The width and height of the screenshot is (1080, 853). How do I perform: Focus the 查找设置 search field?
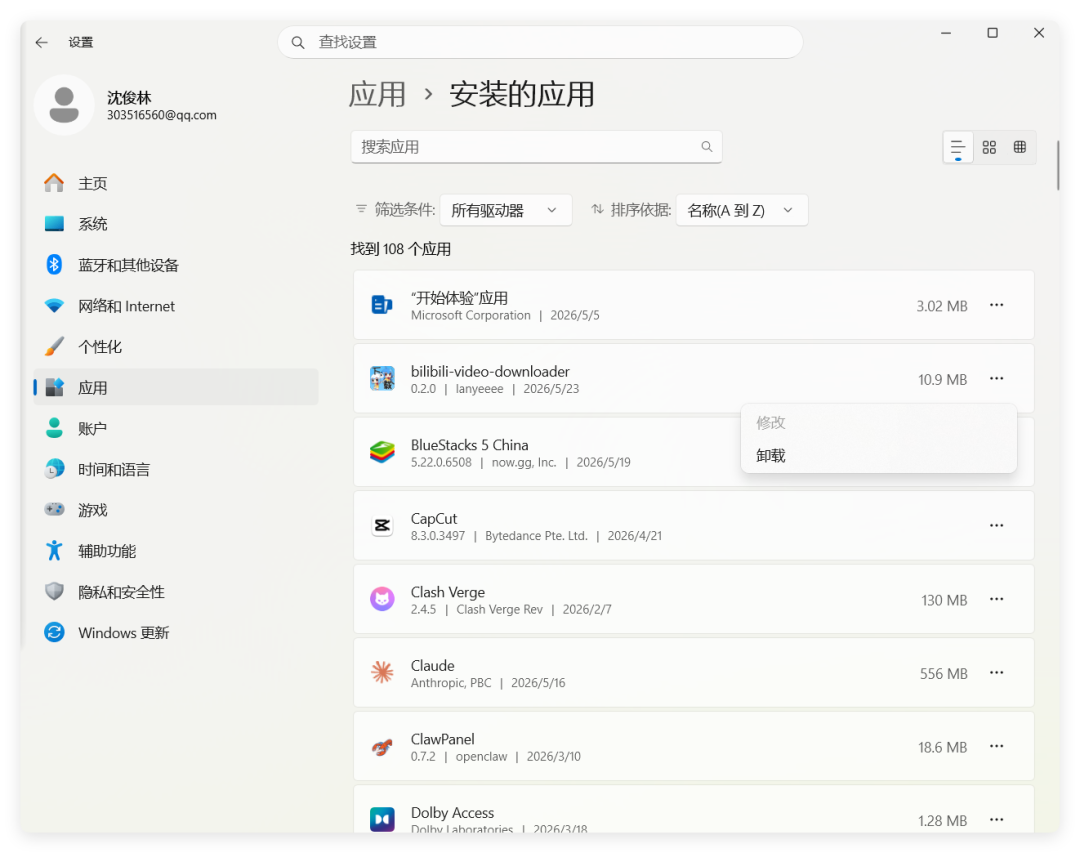pyautogui.click(x=540, y=43)
